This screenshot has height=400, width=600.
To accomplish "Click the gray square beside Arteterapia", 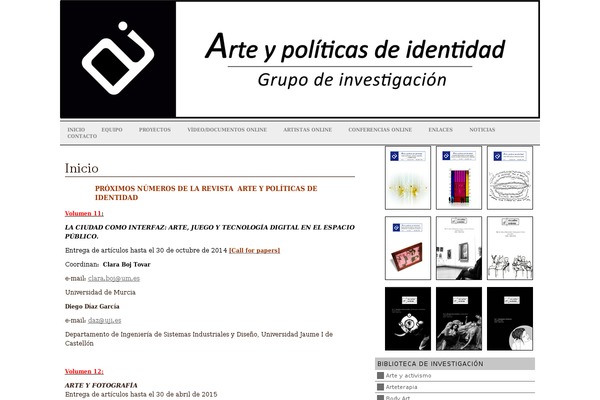I will click(x=380, y=387).
